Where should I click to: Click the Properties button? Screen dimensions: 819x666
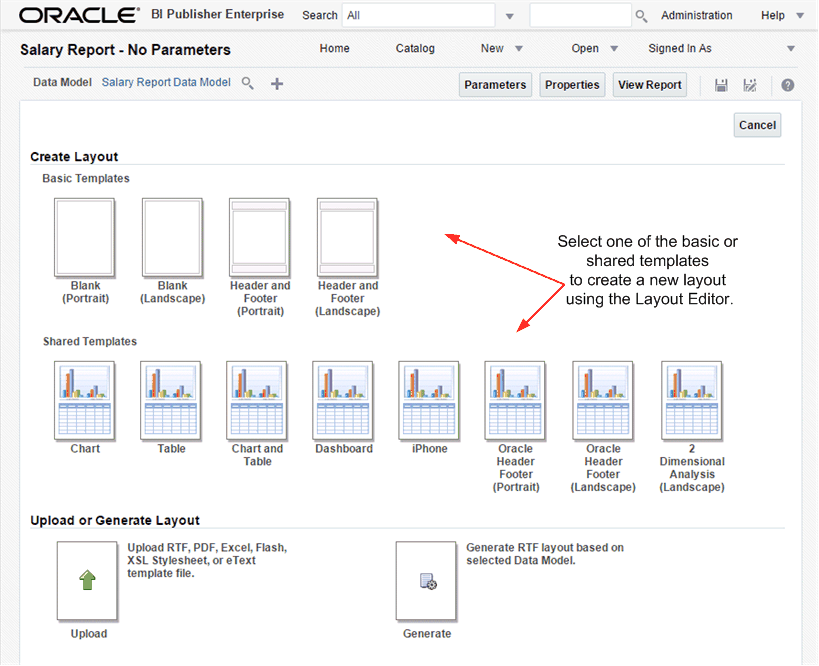[x=572, y=85]
